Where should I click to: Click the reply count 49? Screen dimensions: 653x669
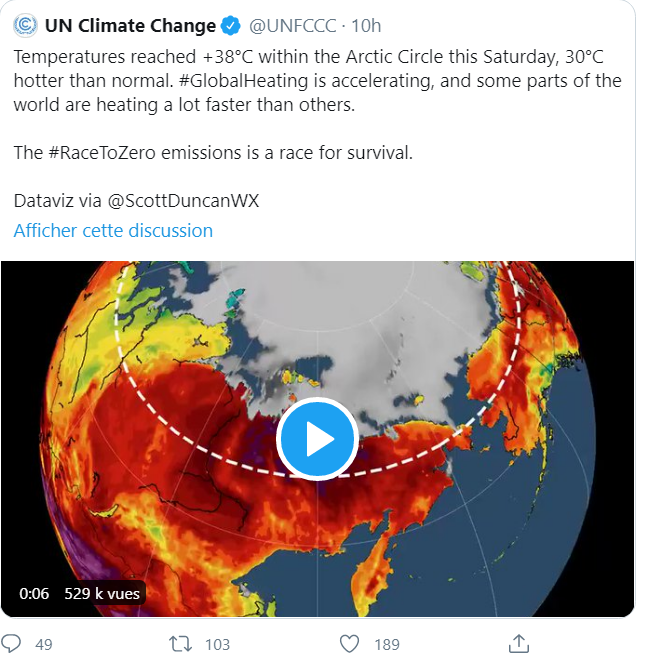[43, 644]
